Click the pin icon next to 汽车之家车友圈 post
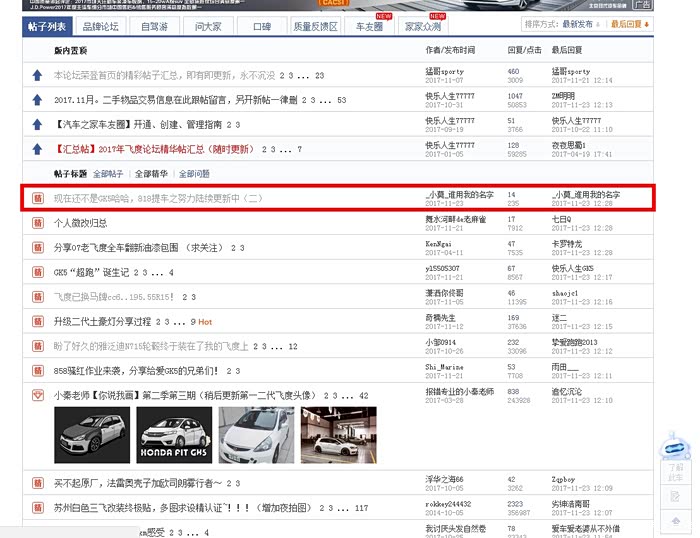Image resolution: width=700 pixels, height=538 pixels. tap(37, 124)
